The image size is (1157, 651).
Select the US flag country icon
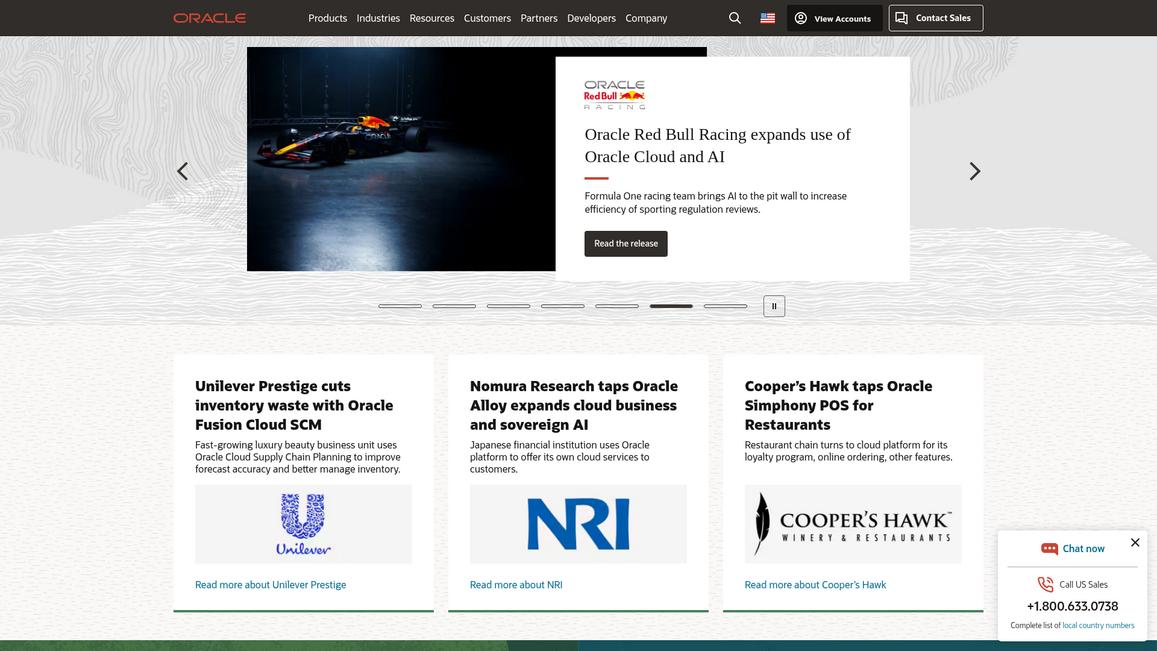(x=767, y=18)
